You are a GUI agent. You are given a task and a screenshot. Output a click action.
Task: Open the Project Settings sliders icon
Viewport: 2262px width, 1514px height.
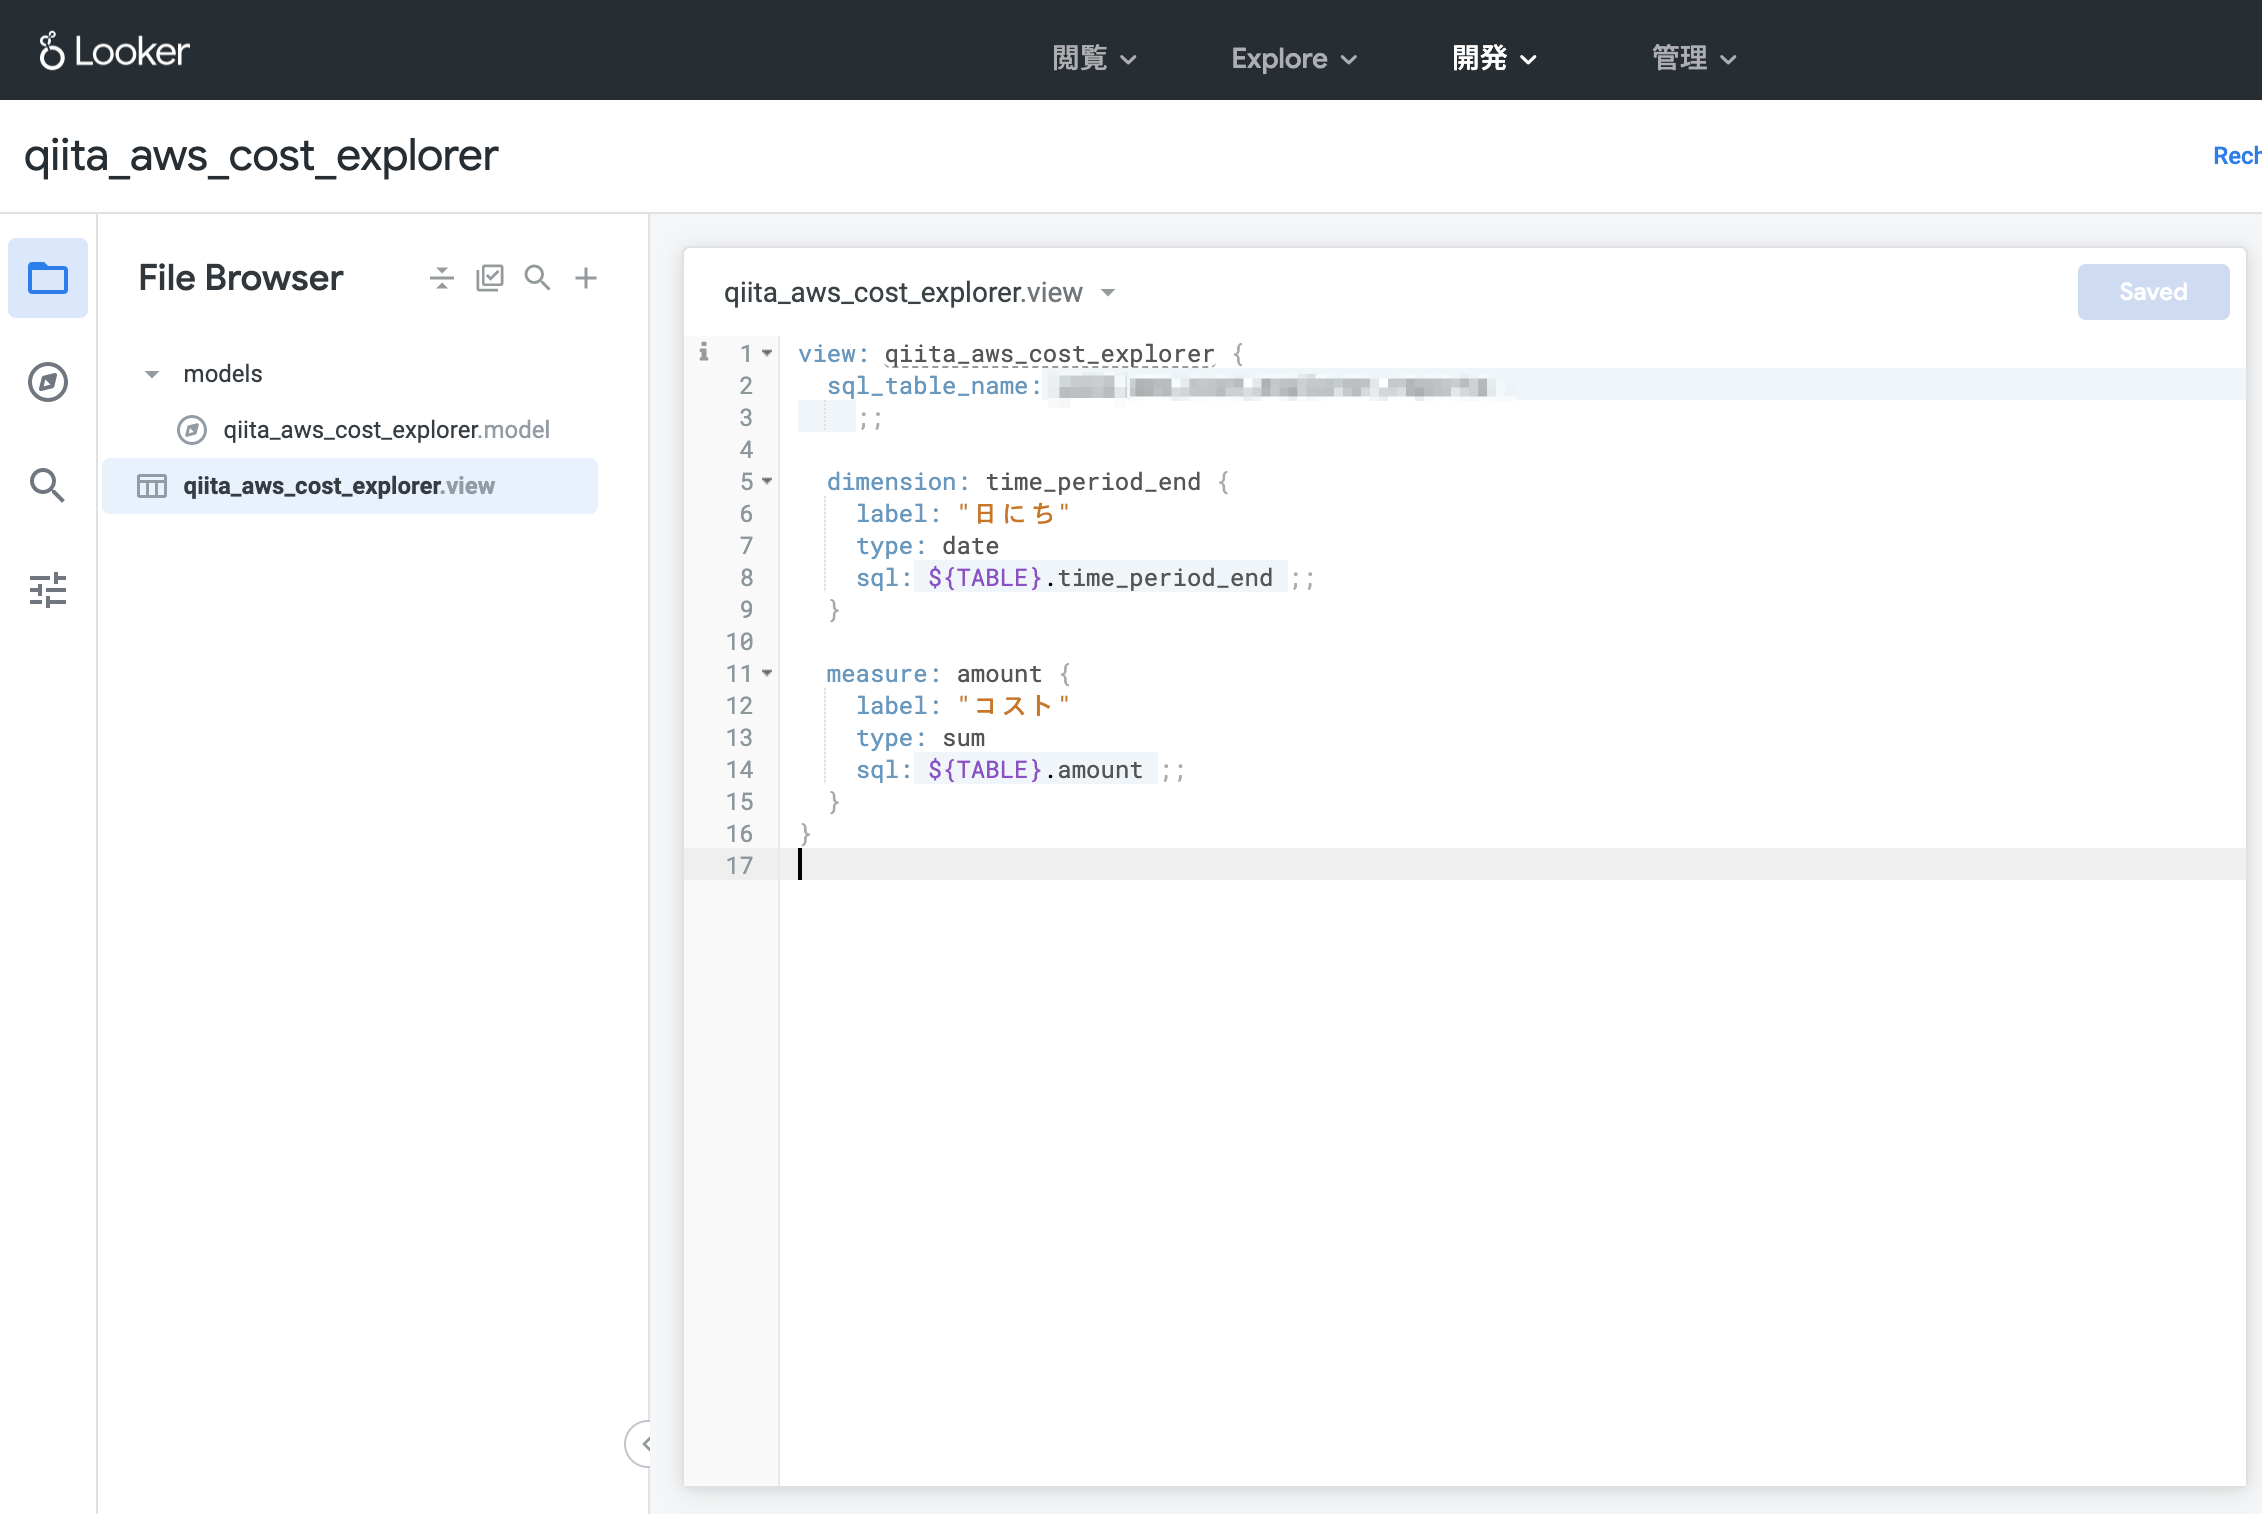[48, 590]
